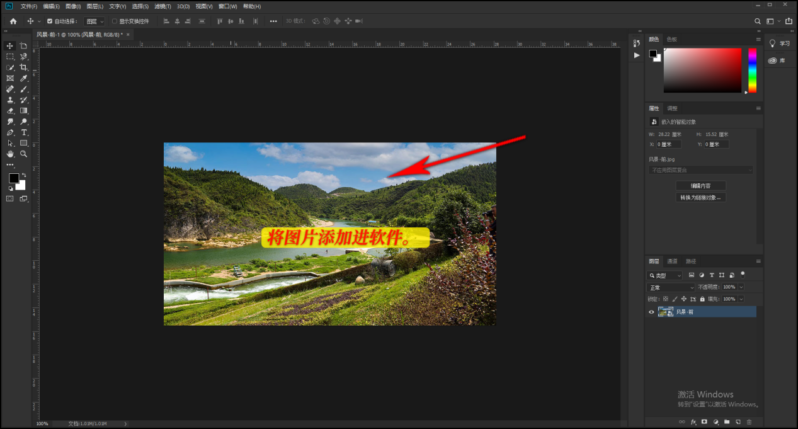The height and width of the screenshot is (429, 798).
Task: Hide the 风景-前 layer via eye icon
Action: click(651, 312)
